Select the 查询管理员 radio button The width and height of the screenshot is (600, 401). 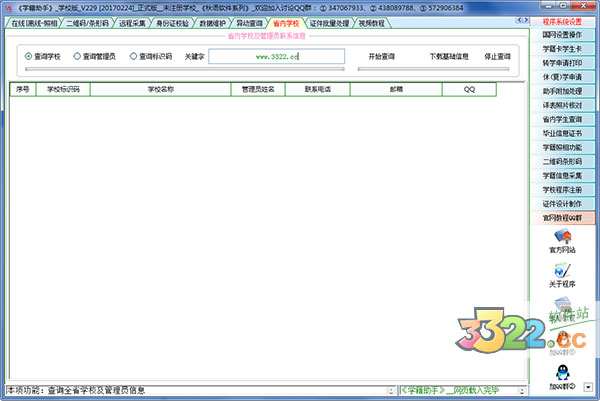click(77, 56)
